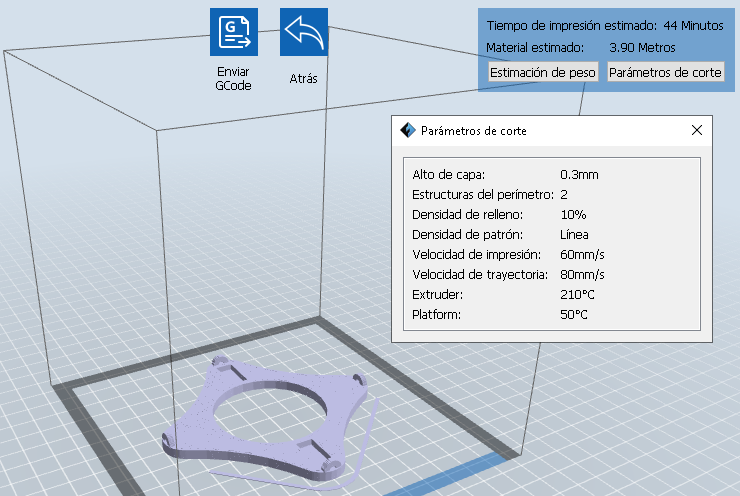Close the Parámetros de corte dialog

(697, 130)
